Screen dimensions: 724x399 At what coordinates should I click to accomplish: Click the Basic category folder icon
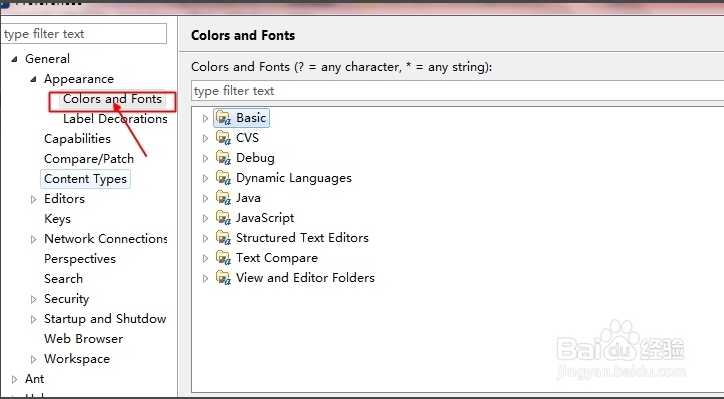pyautogui.click(x=223, y=118)
